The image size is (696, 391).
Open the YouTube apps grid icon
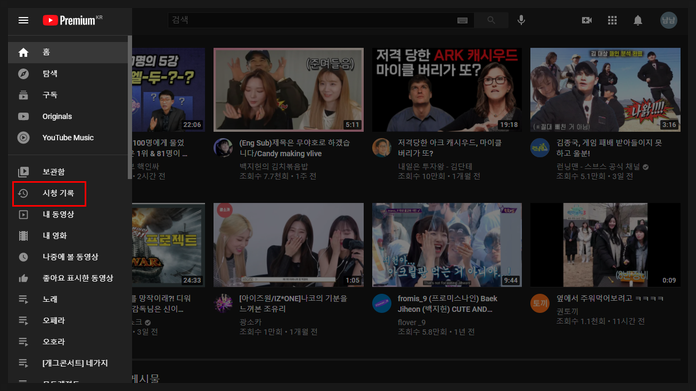coord(612,20)
